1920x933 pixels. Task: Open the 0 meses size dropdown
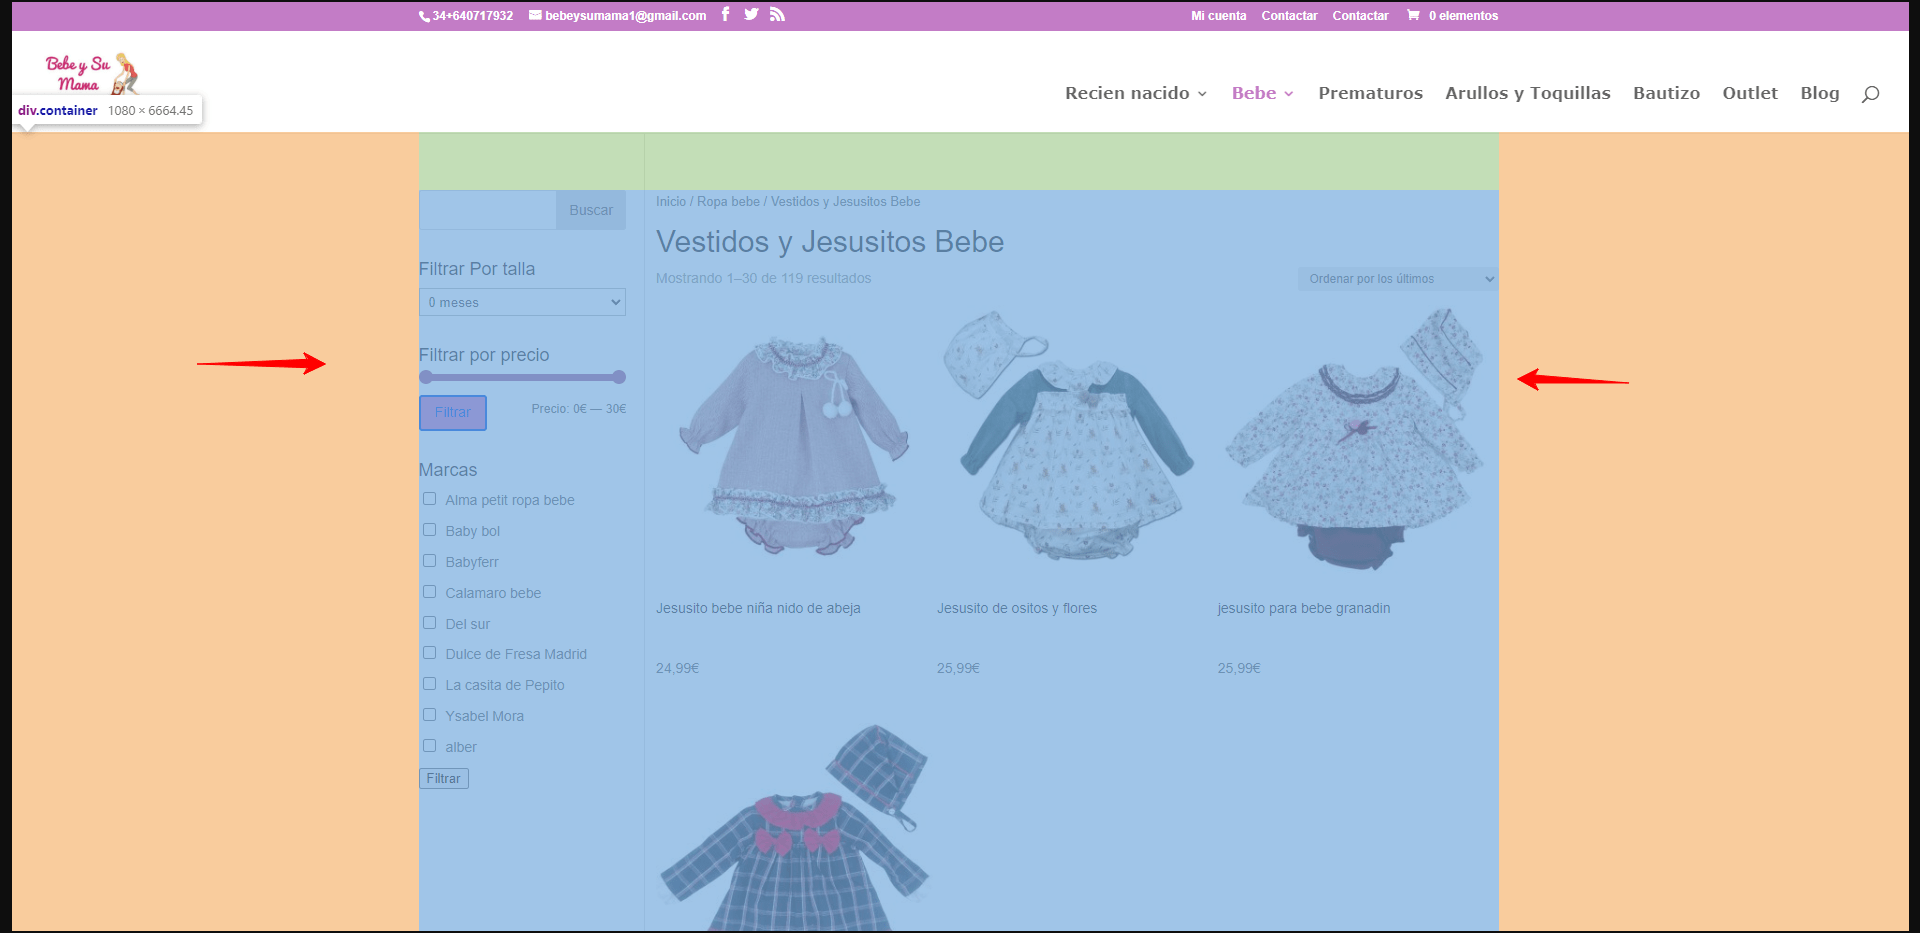click(522, 302)
